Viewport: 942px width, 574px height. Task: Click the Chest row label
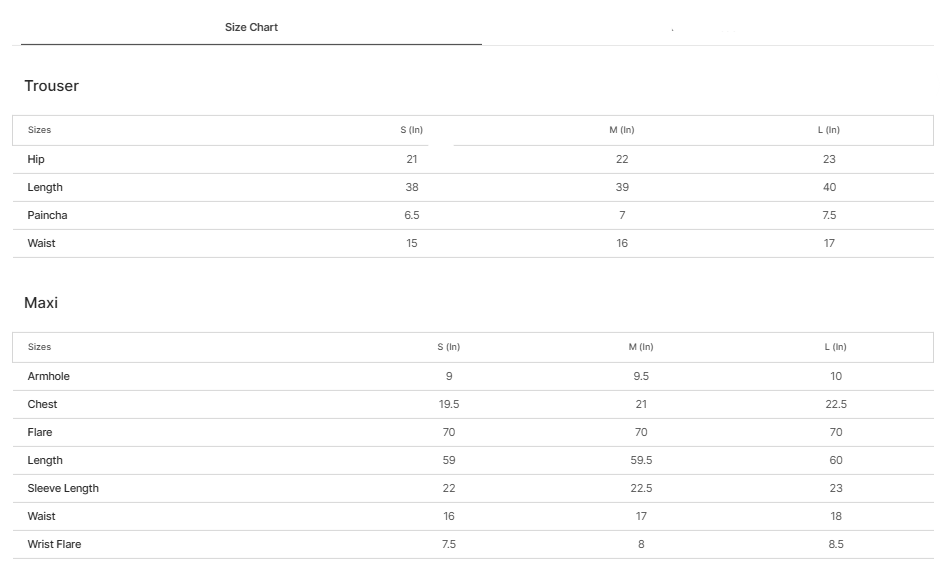(x=43, y=404)
